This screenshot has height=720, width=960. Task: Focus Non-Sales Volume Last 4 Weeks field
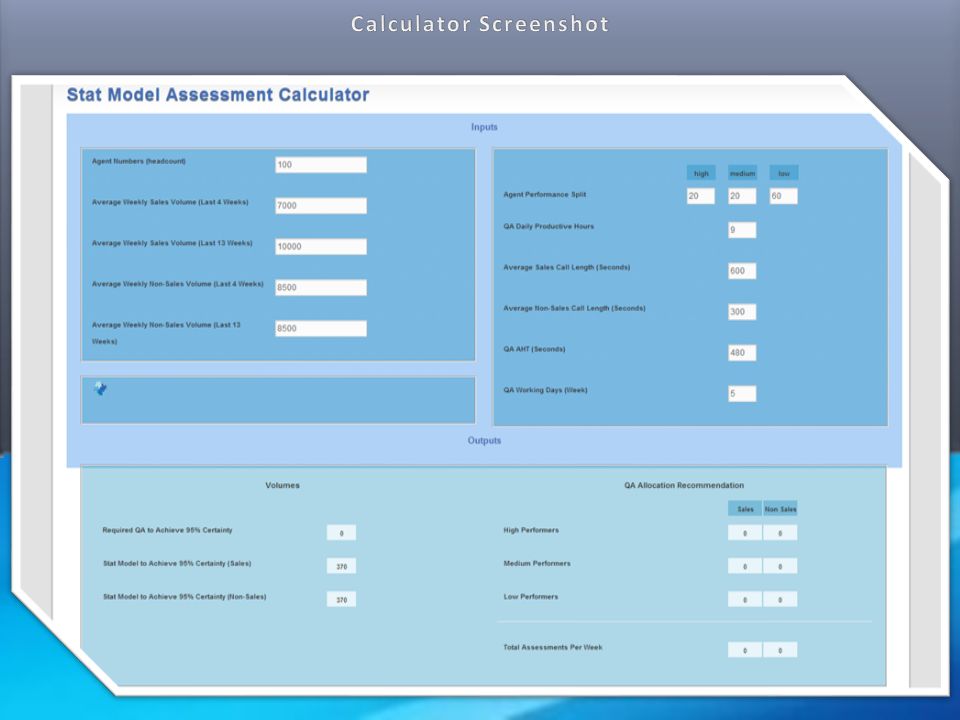(x=321, y=288)
